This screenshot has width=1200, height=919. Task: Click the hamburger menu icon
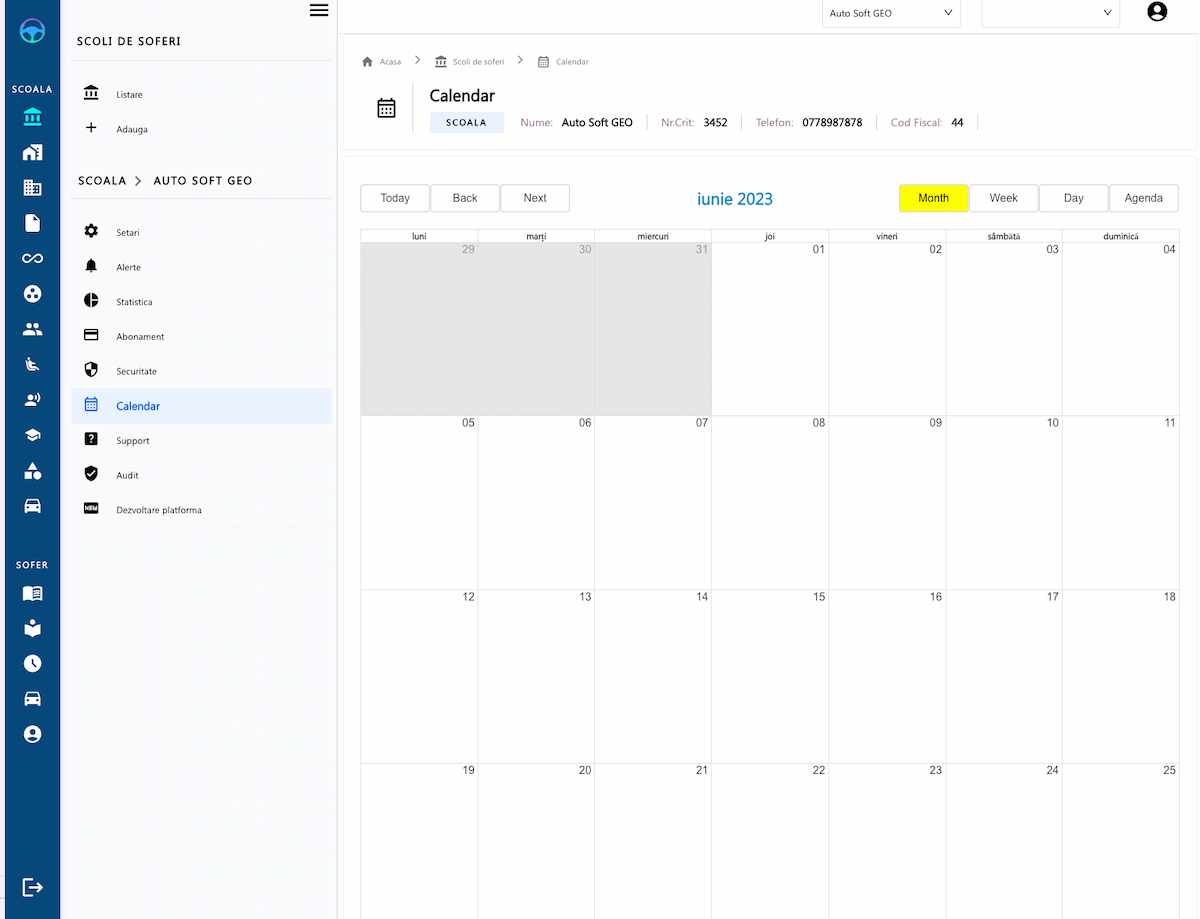point(319,10)
